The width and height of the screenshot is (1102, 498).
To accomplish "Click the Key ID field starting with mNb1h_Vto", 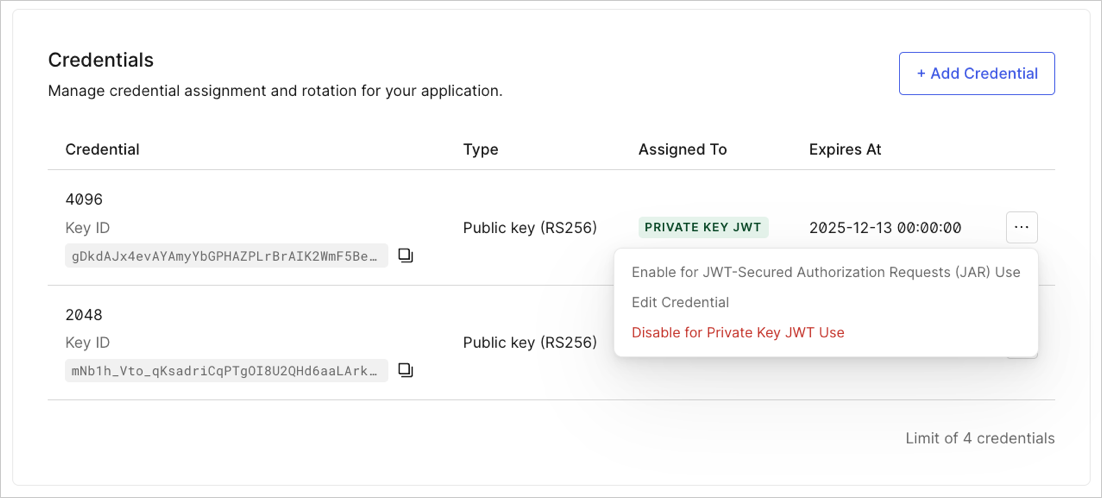I will (226, 369).
